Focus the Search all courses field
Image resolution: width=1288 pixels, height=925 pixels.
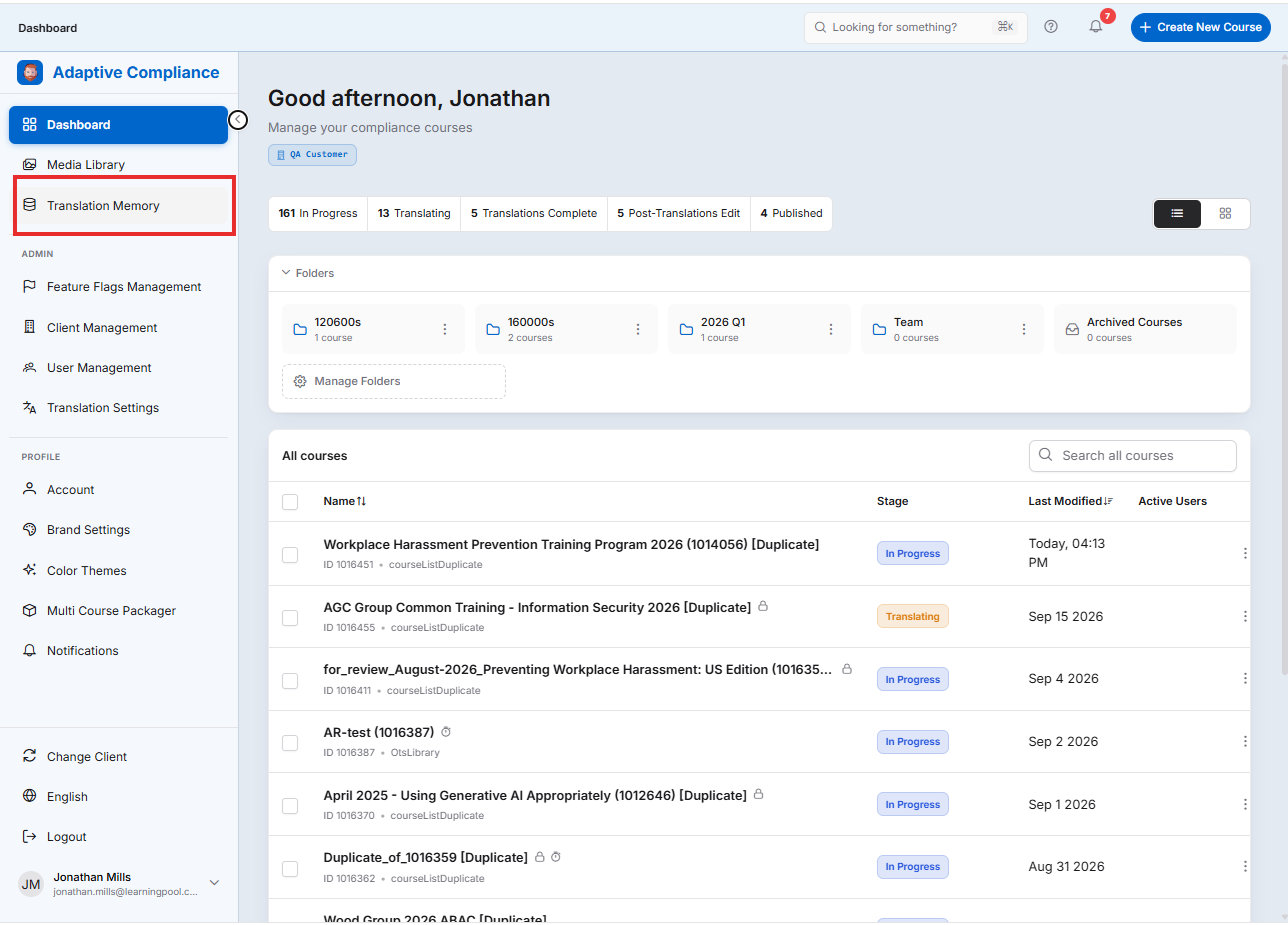coord(1133,455)
